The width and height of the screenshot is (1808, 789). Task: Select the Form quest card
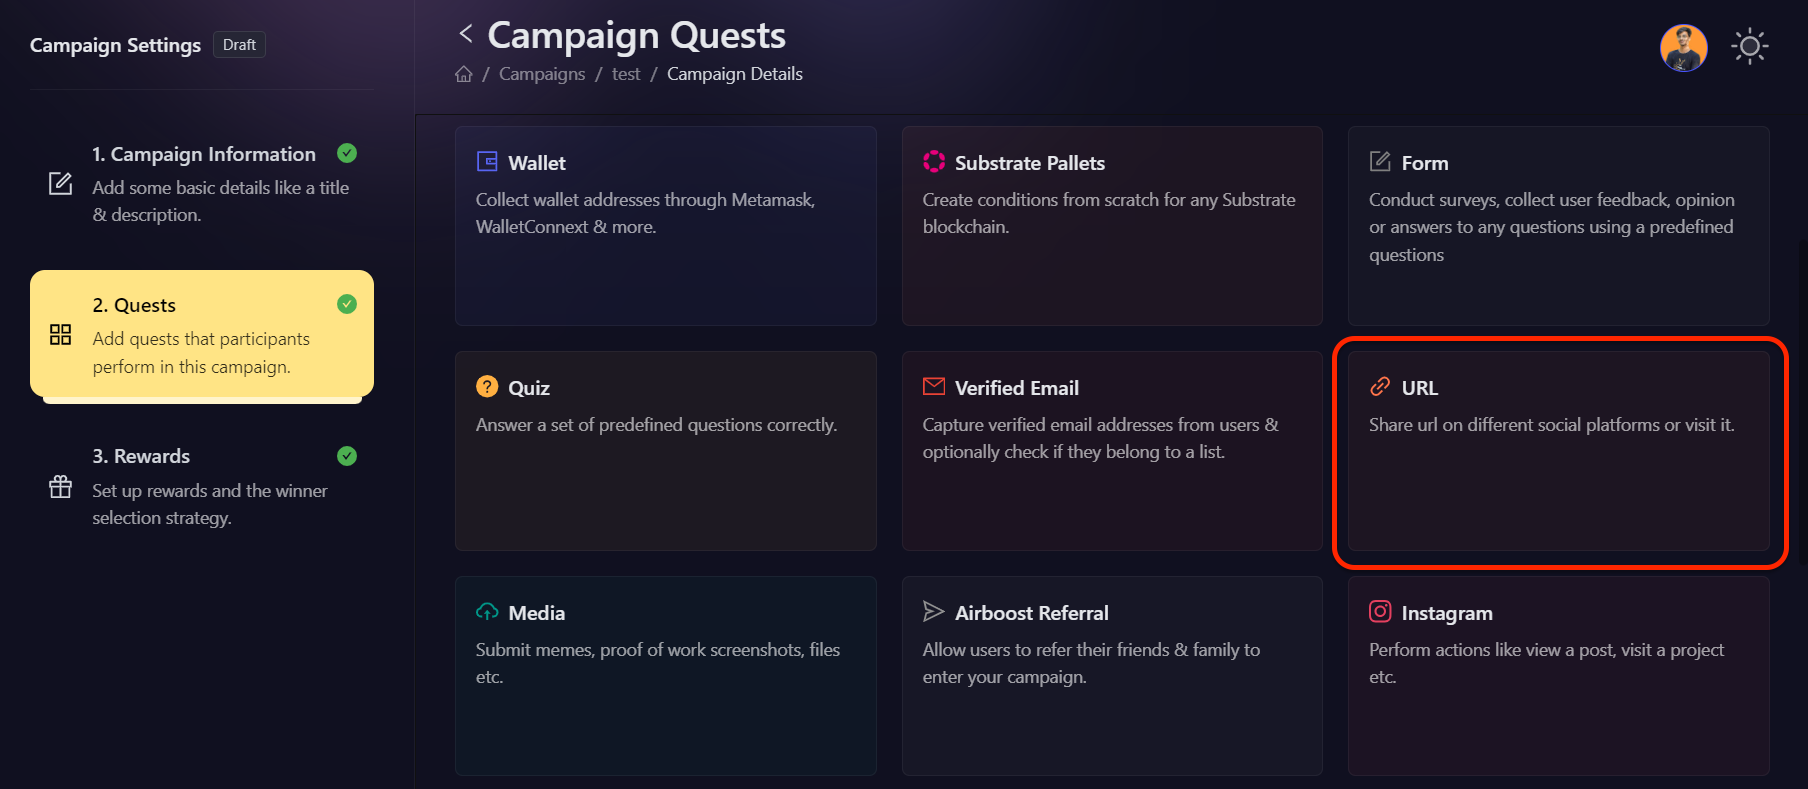pos(1558,225)
